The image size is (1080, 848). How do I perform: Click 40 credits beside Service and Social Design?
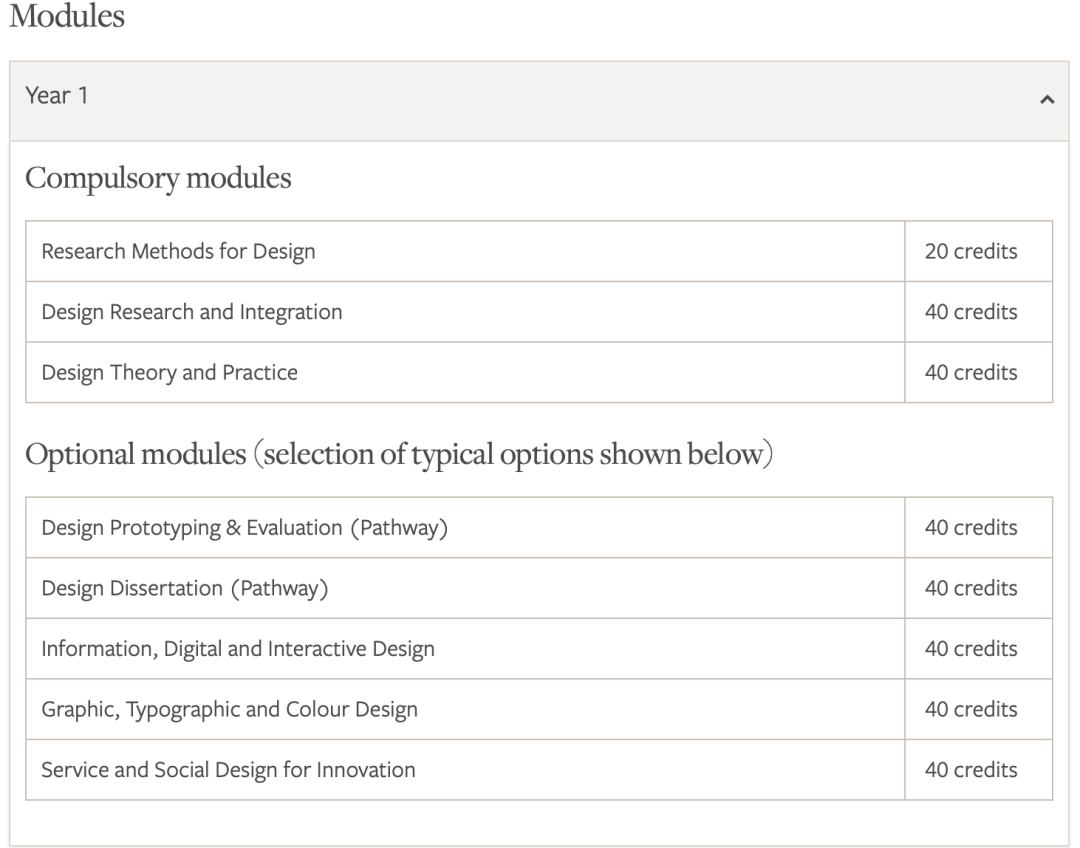tap(971, 770)
